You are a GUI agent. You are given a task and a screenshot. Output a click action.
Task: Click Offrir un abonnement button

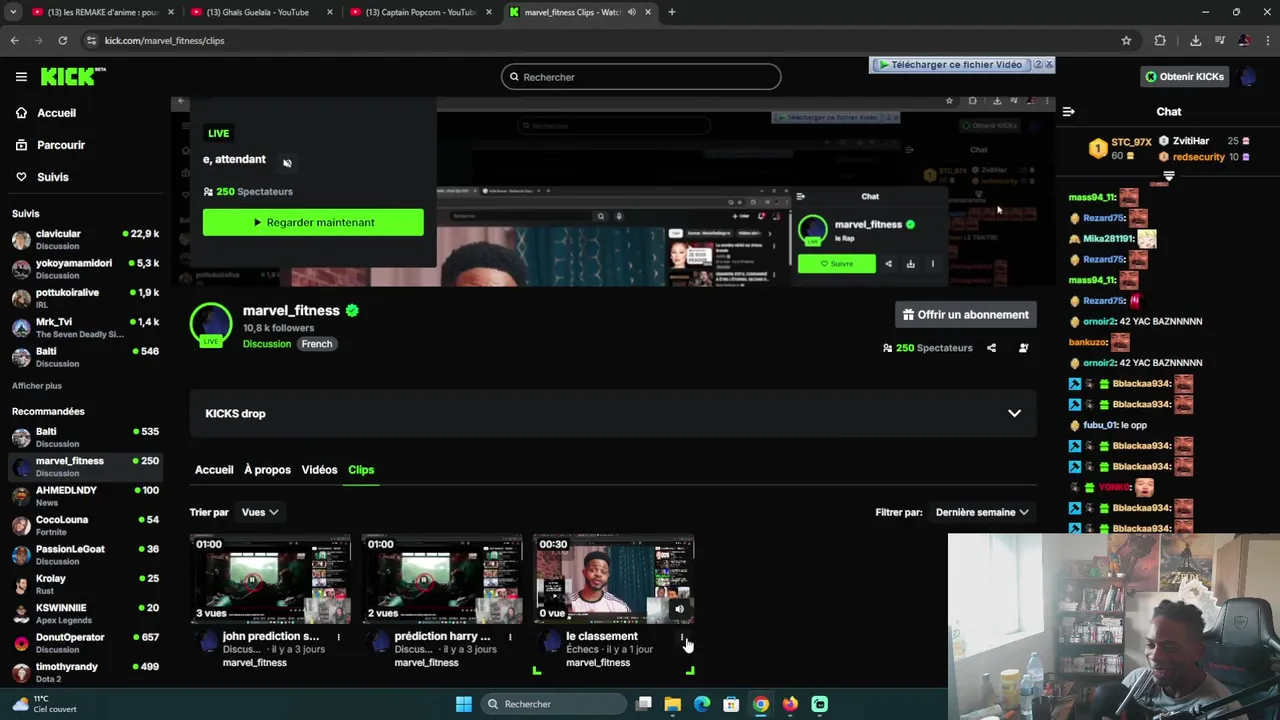965,314
